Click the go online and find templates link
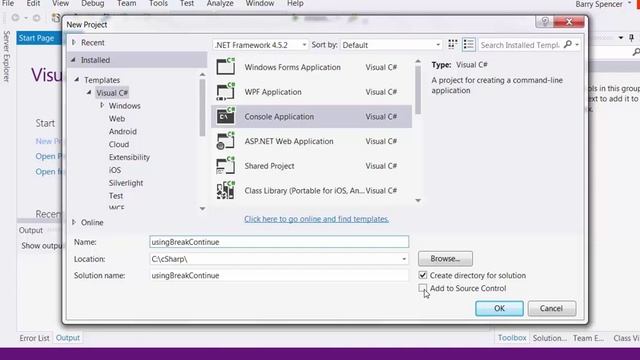Viewport: 640px width, 360px height. click(x=316, y=219)
